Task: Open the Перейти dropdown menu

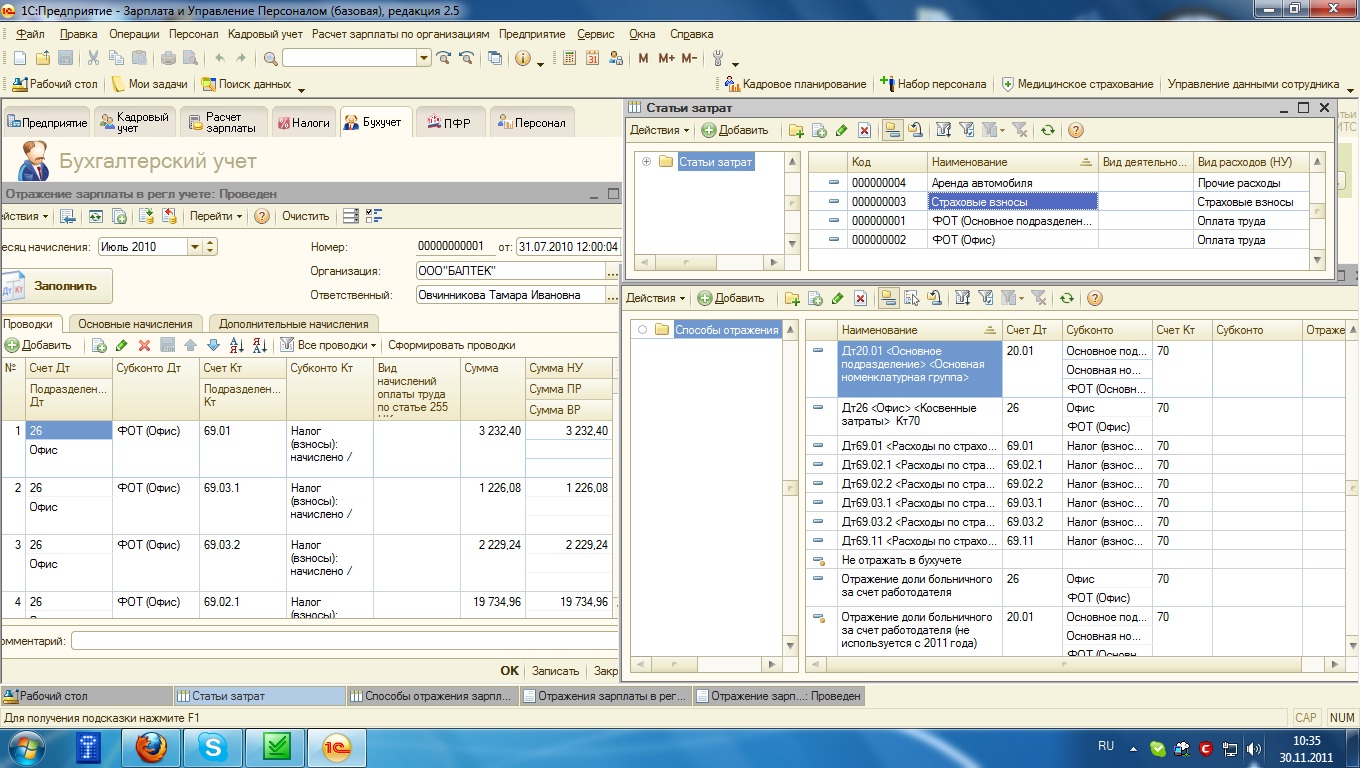Action: click(x=216, y=216)
